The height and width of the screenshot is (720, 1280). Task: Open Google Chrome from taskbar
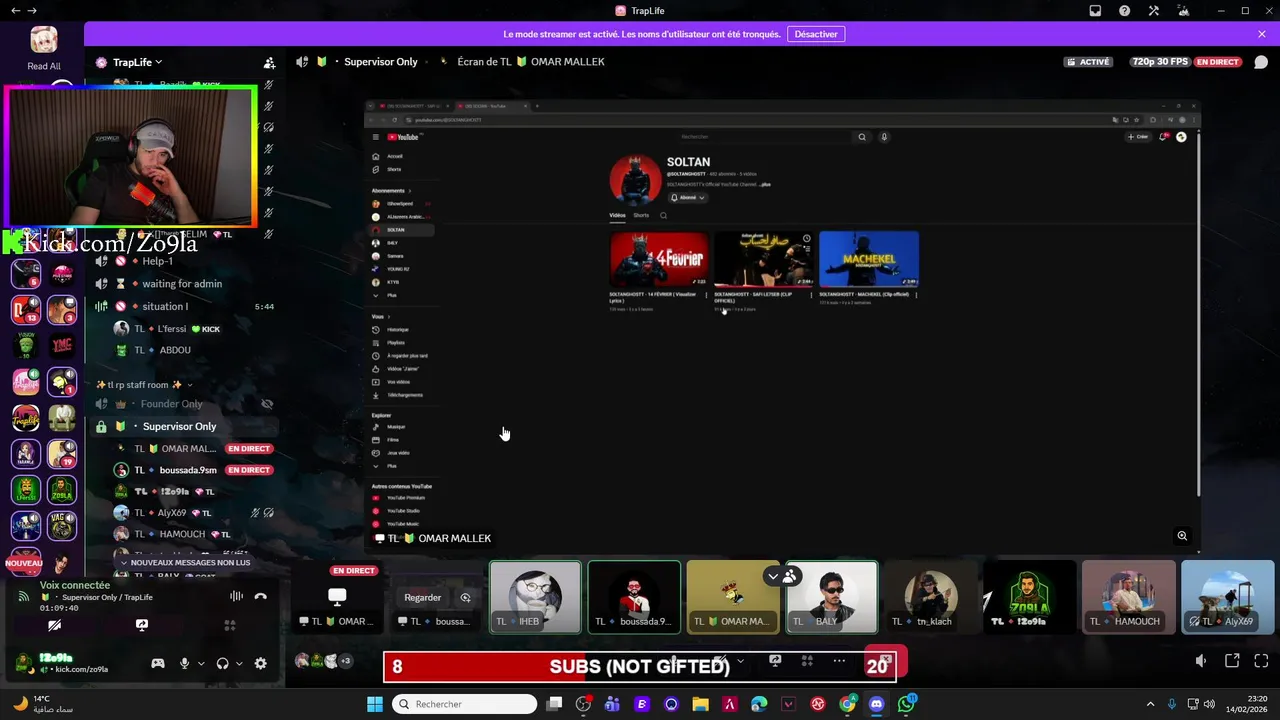pos(847,704)
